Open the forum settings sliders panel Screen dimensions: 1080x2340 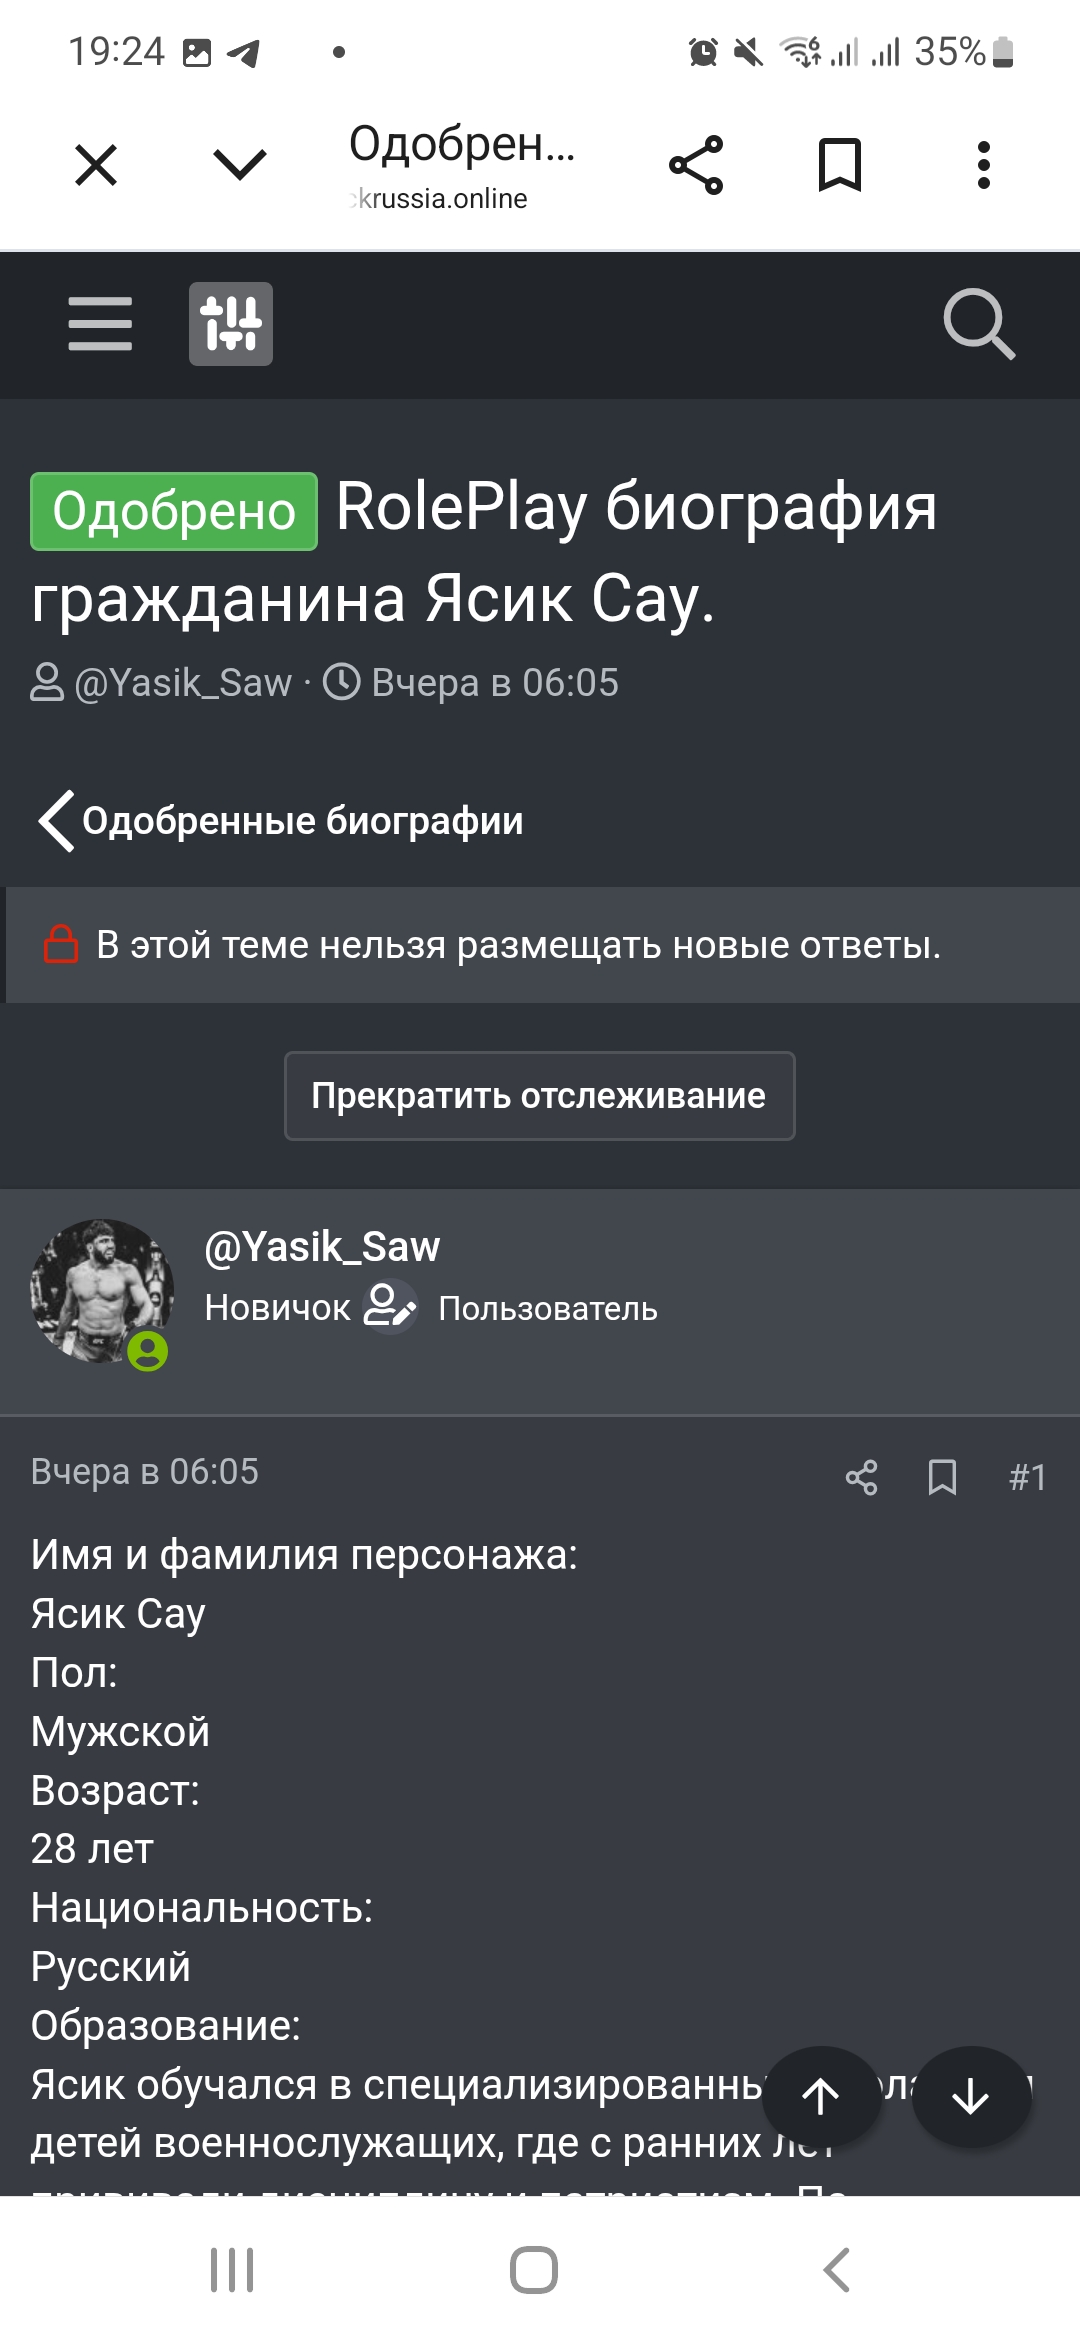click(231, 324)
